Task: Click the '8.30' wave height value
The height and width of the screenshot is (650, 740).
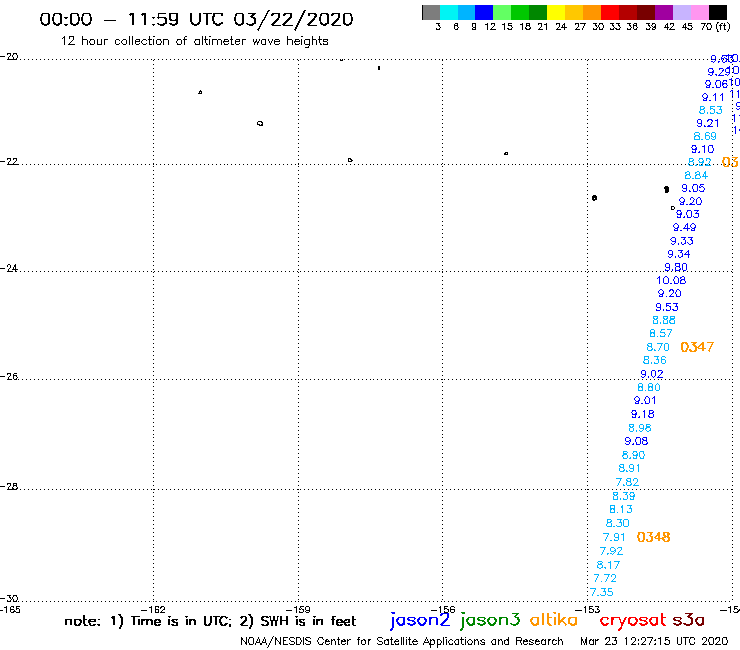Action: tap(617, 523)
